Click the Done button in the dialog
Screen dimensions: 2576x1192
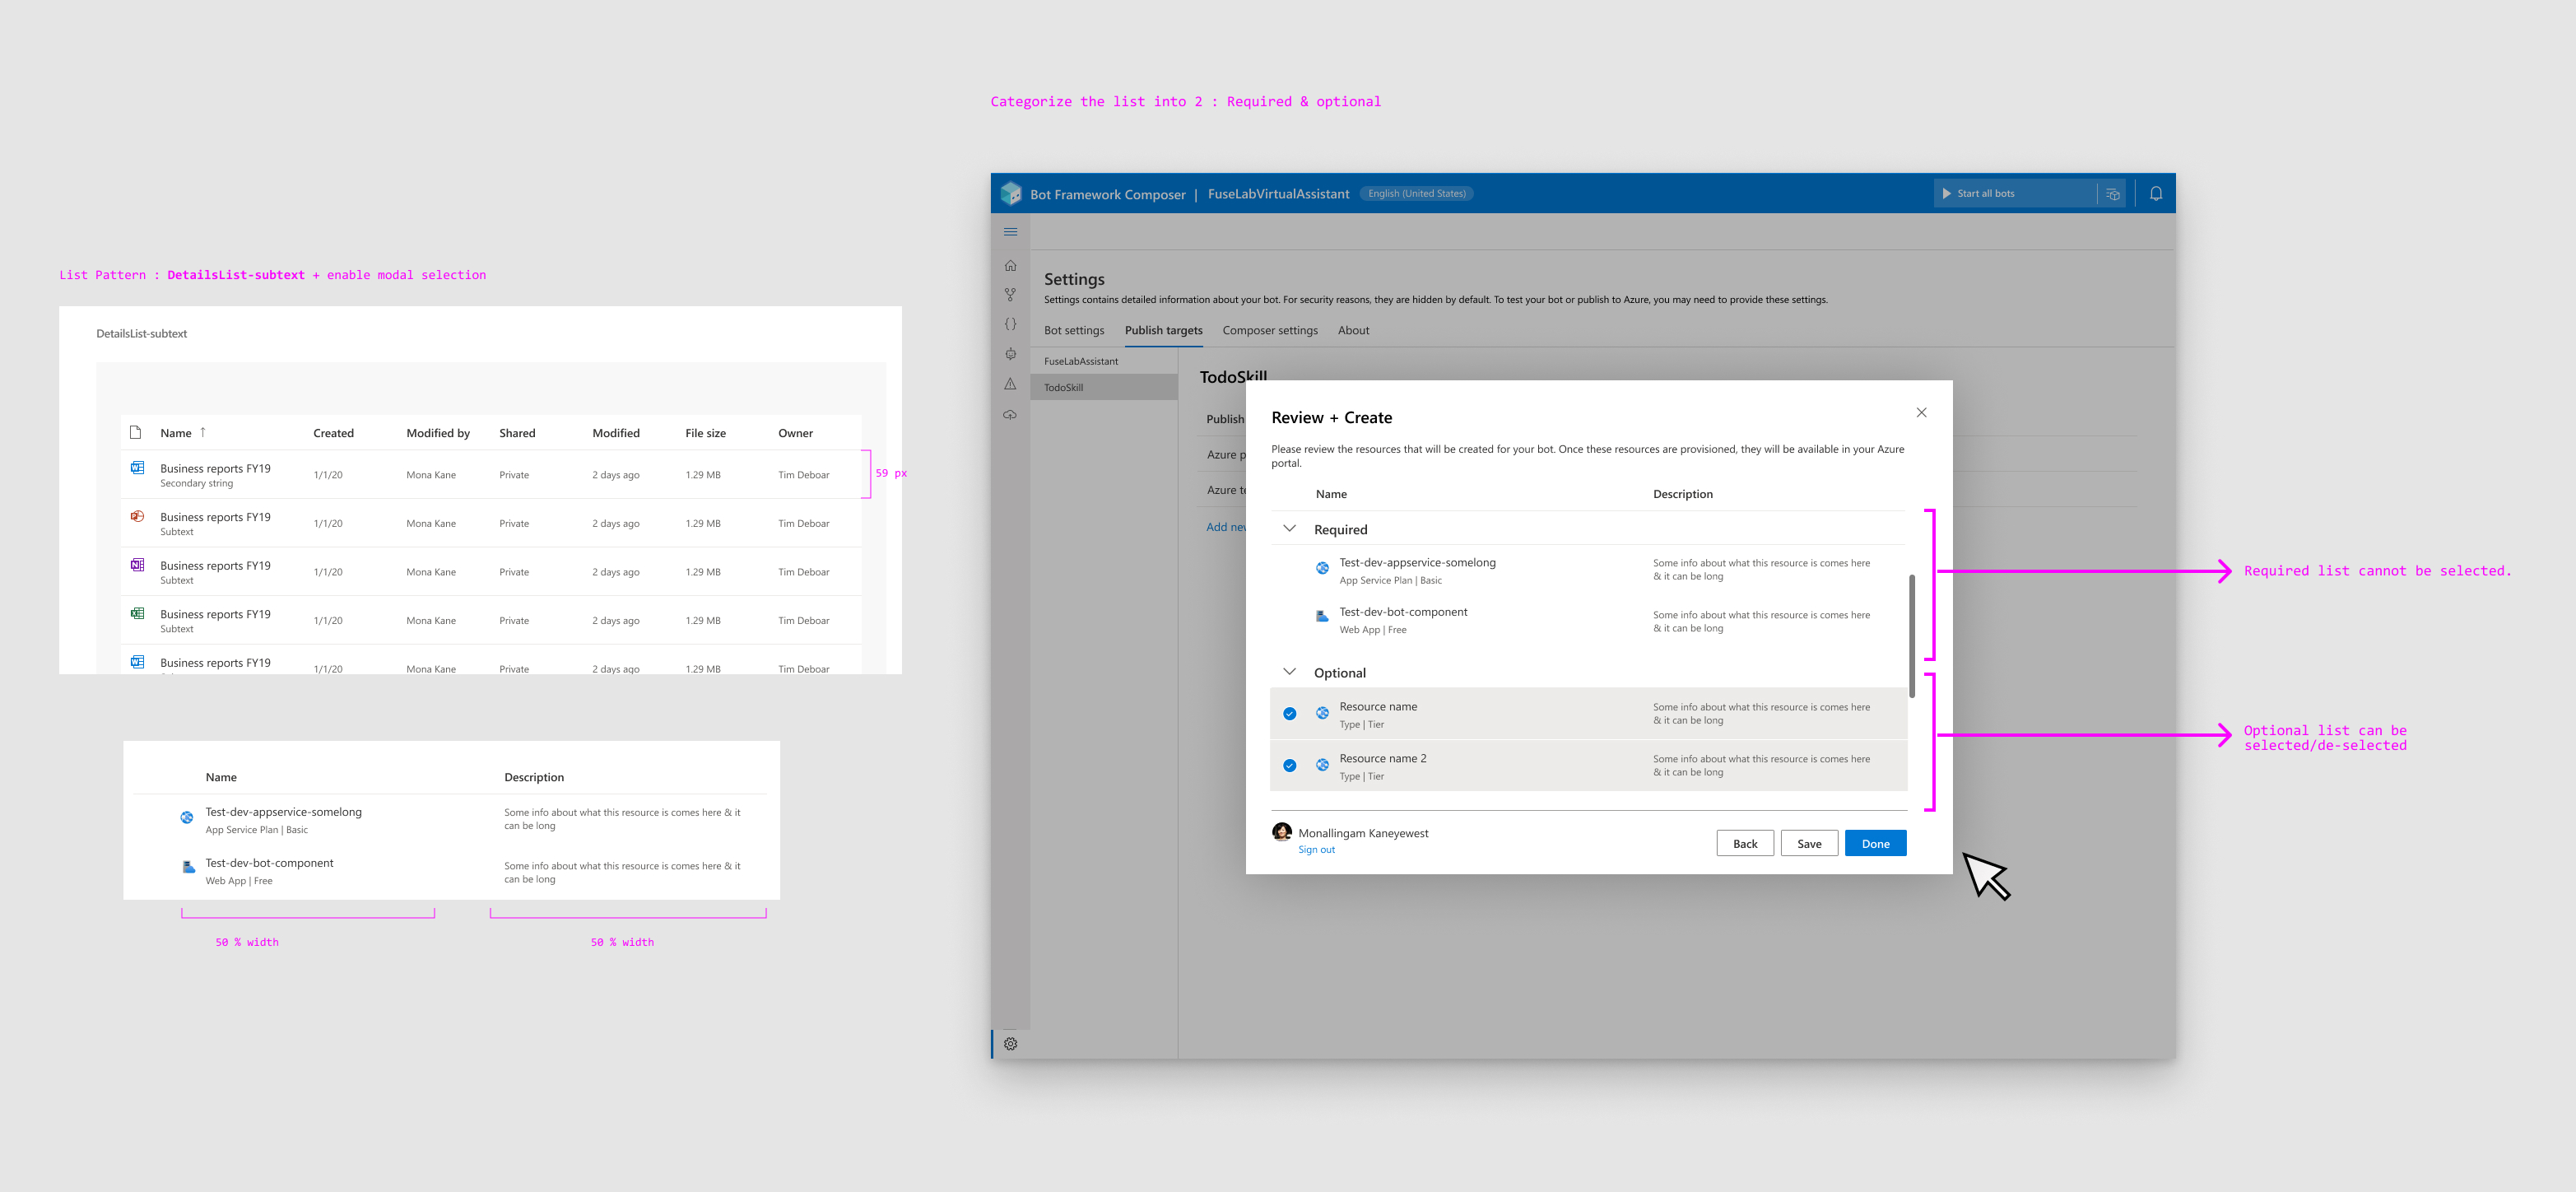1875,843
